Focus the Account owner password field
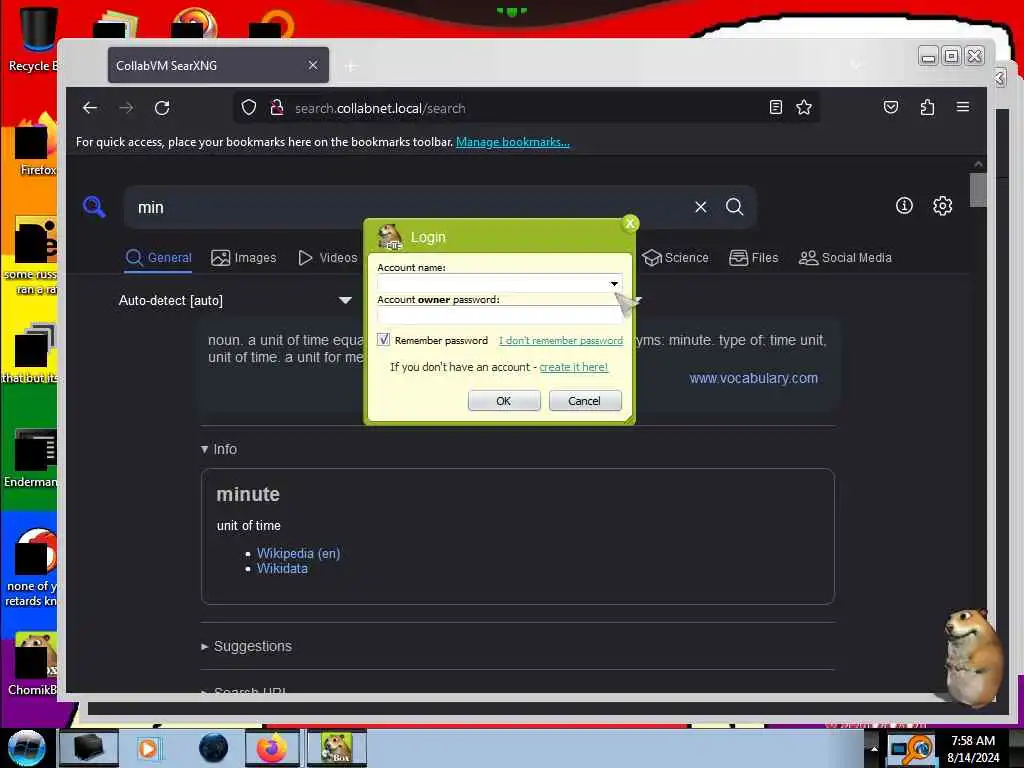This screenshot has height=768, width=1024. [500, 315]
